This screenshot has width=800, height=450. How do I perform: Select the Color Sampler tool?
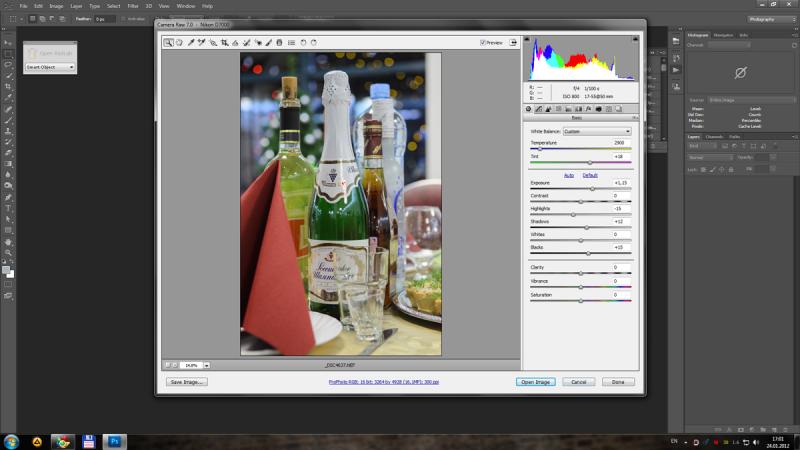pyautogui.click(x=202, y=43)
